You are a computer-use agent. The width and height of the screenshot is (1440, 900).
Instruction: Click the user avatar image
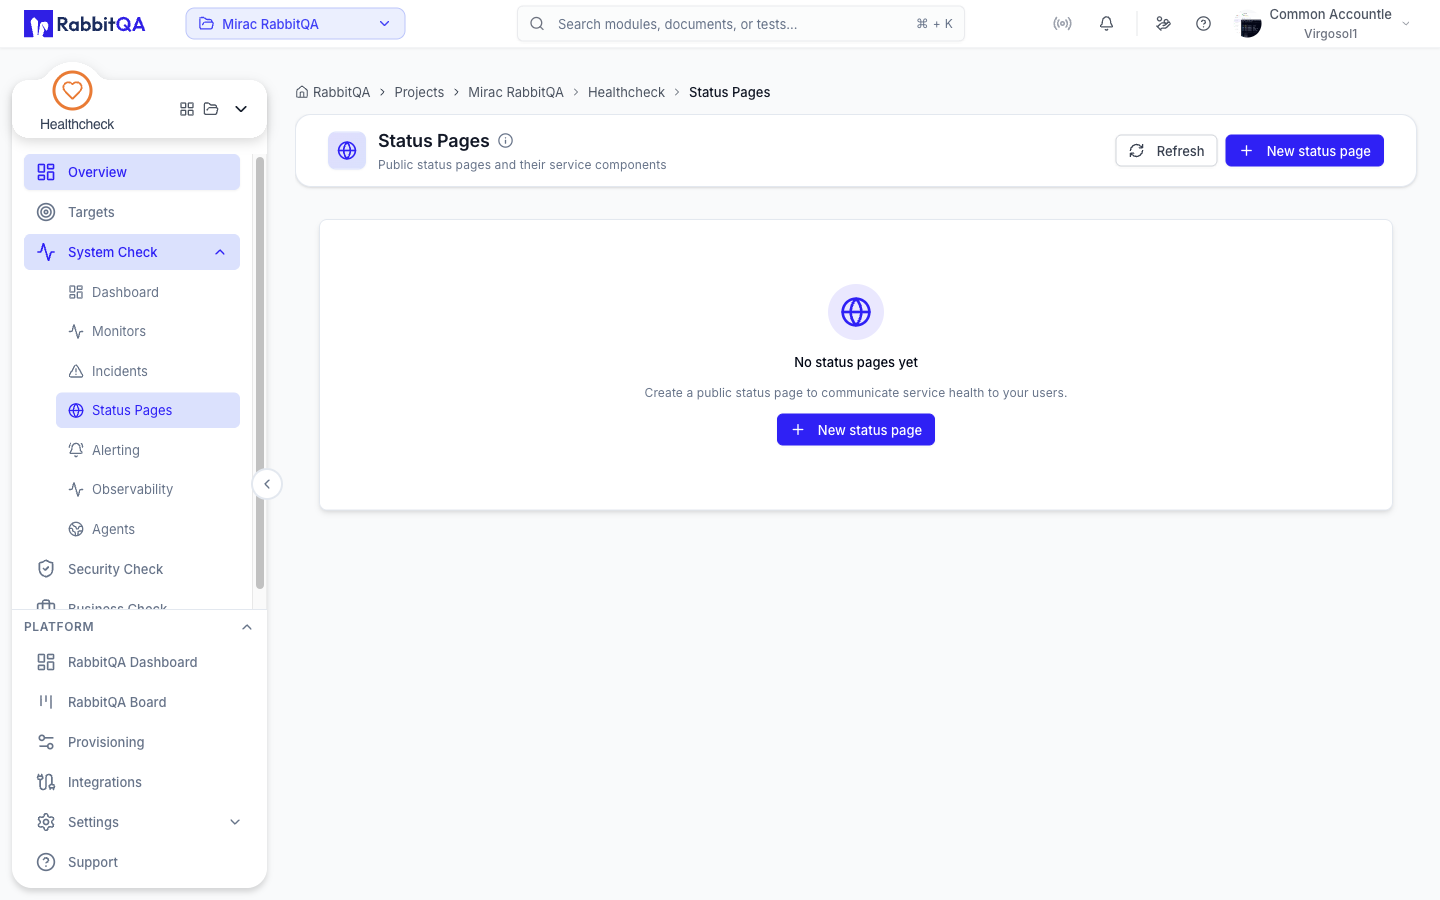point(1249,24)
